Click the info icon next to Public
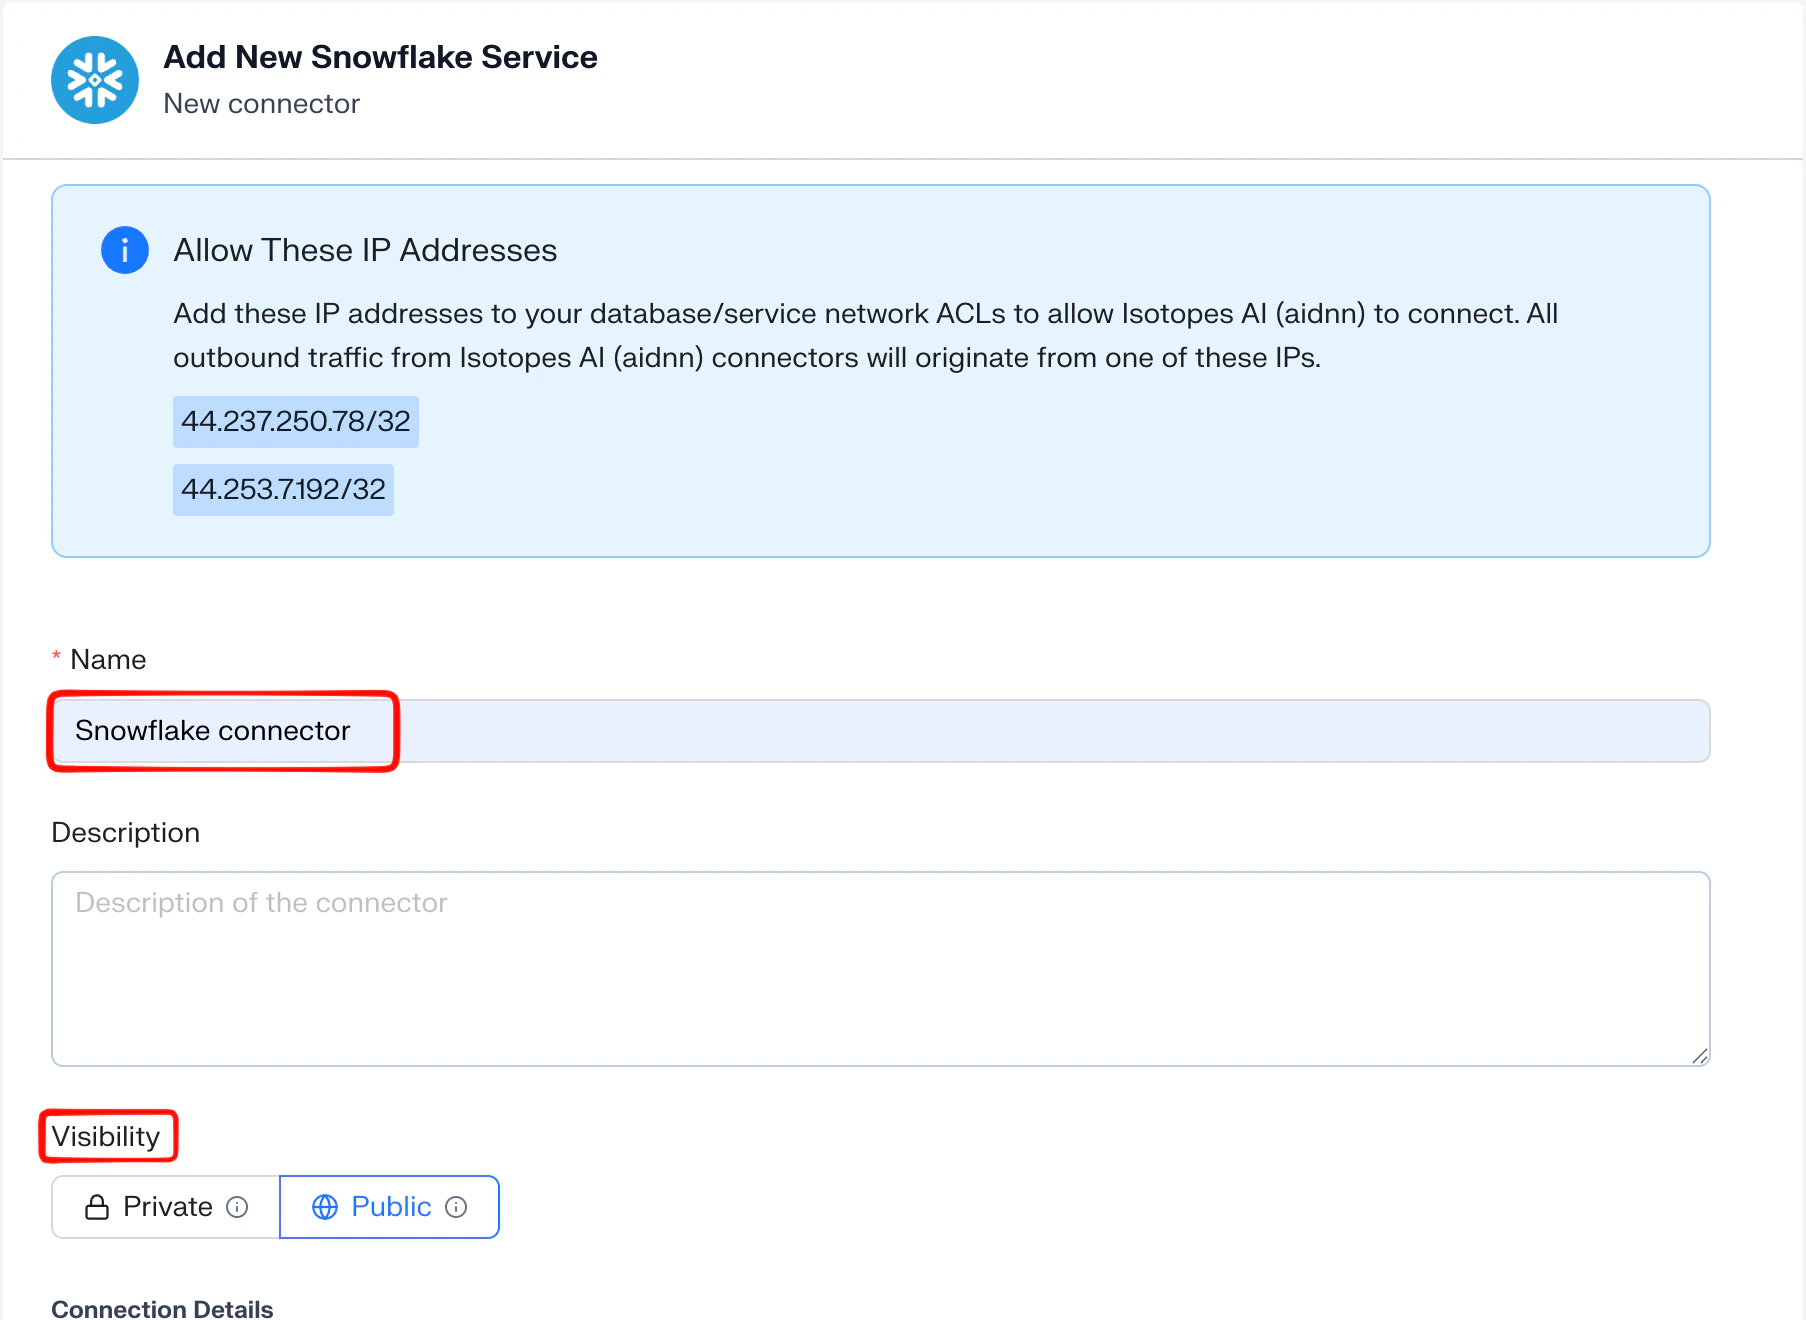1806x1320 pixels. [x=456, y=1207]
